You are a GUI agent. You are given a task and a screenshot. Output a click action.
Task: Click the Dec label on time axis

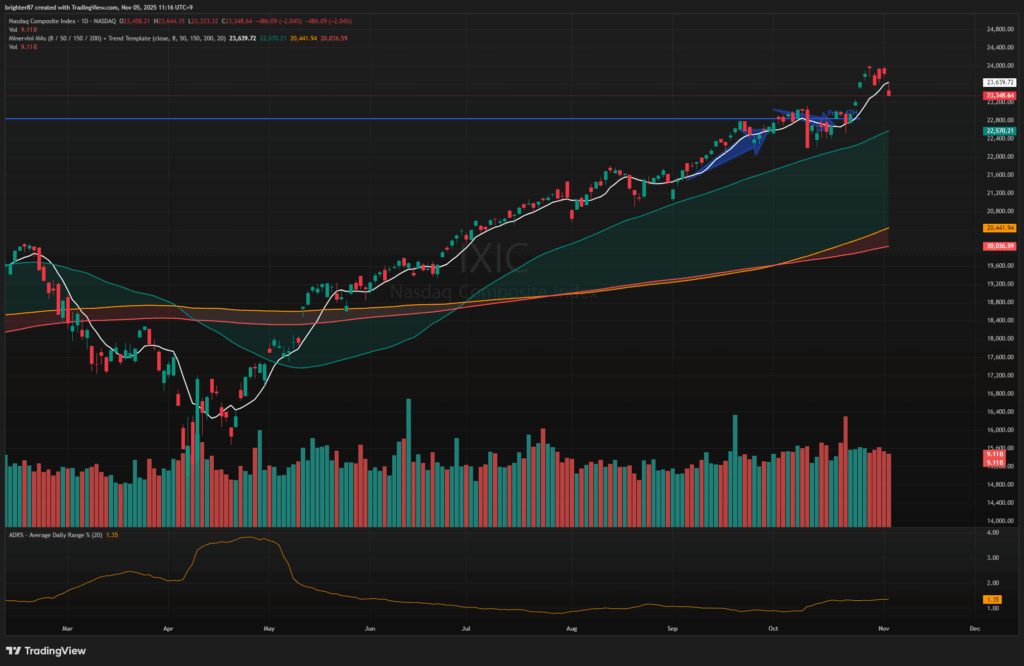click(x=974, y=628)
